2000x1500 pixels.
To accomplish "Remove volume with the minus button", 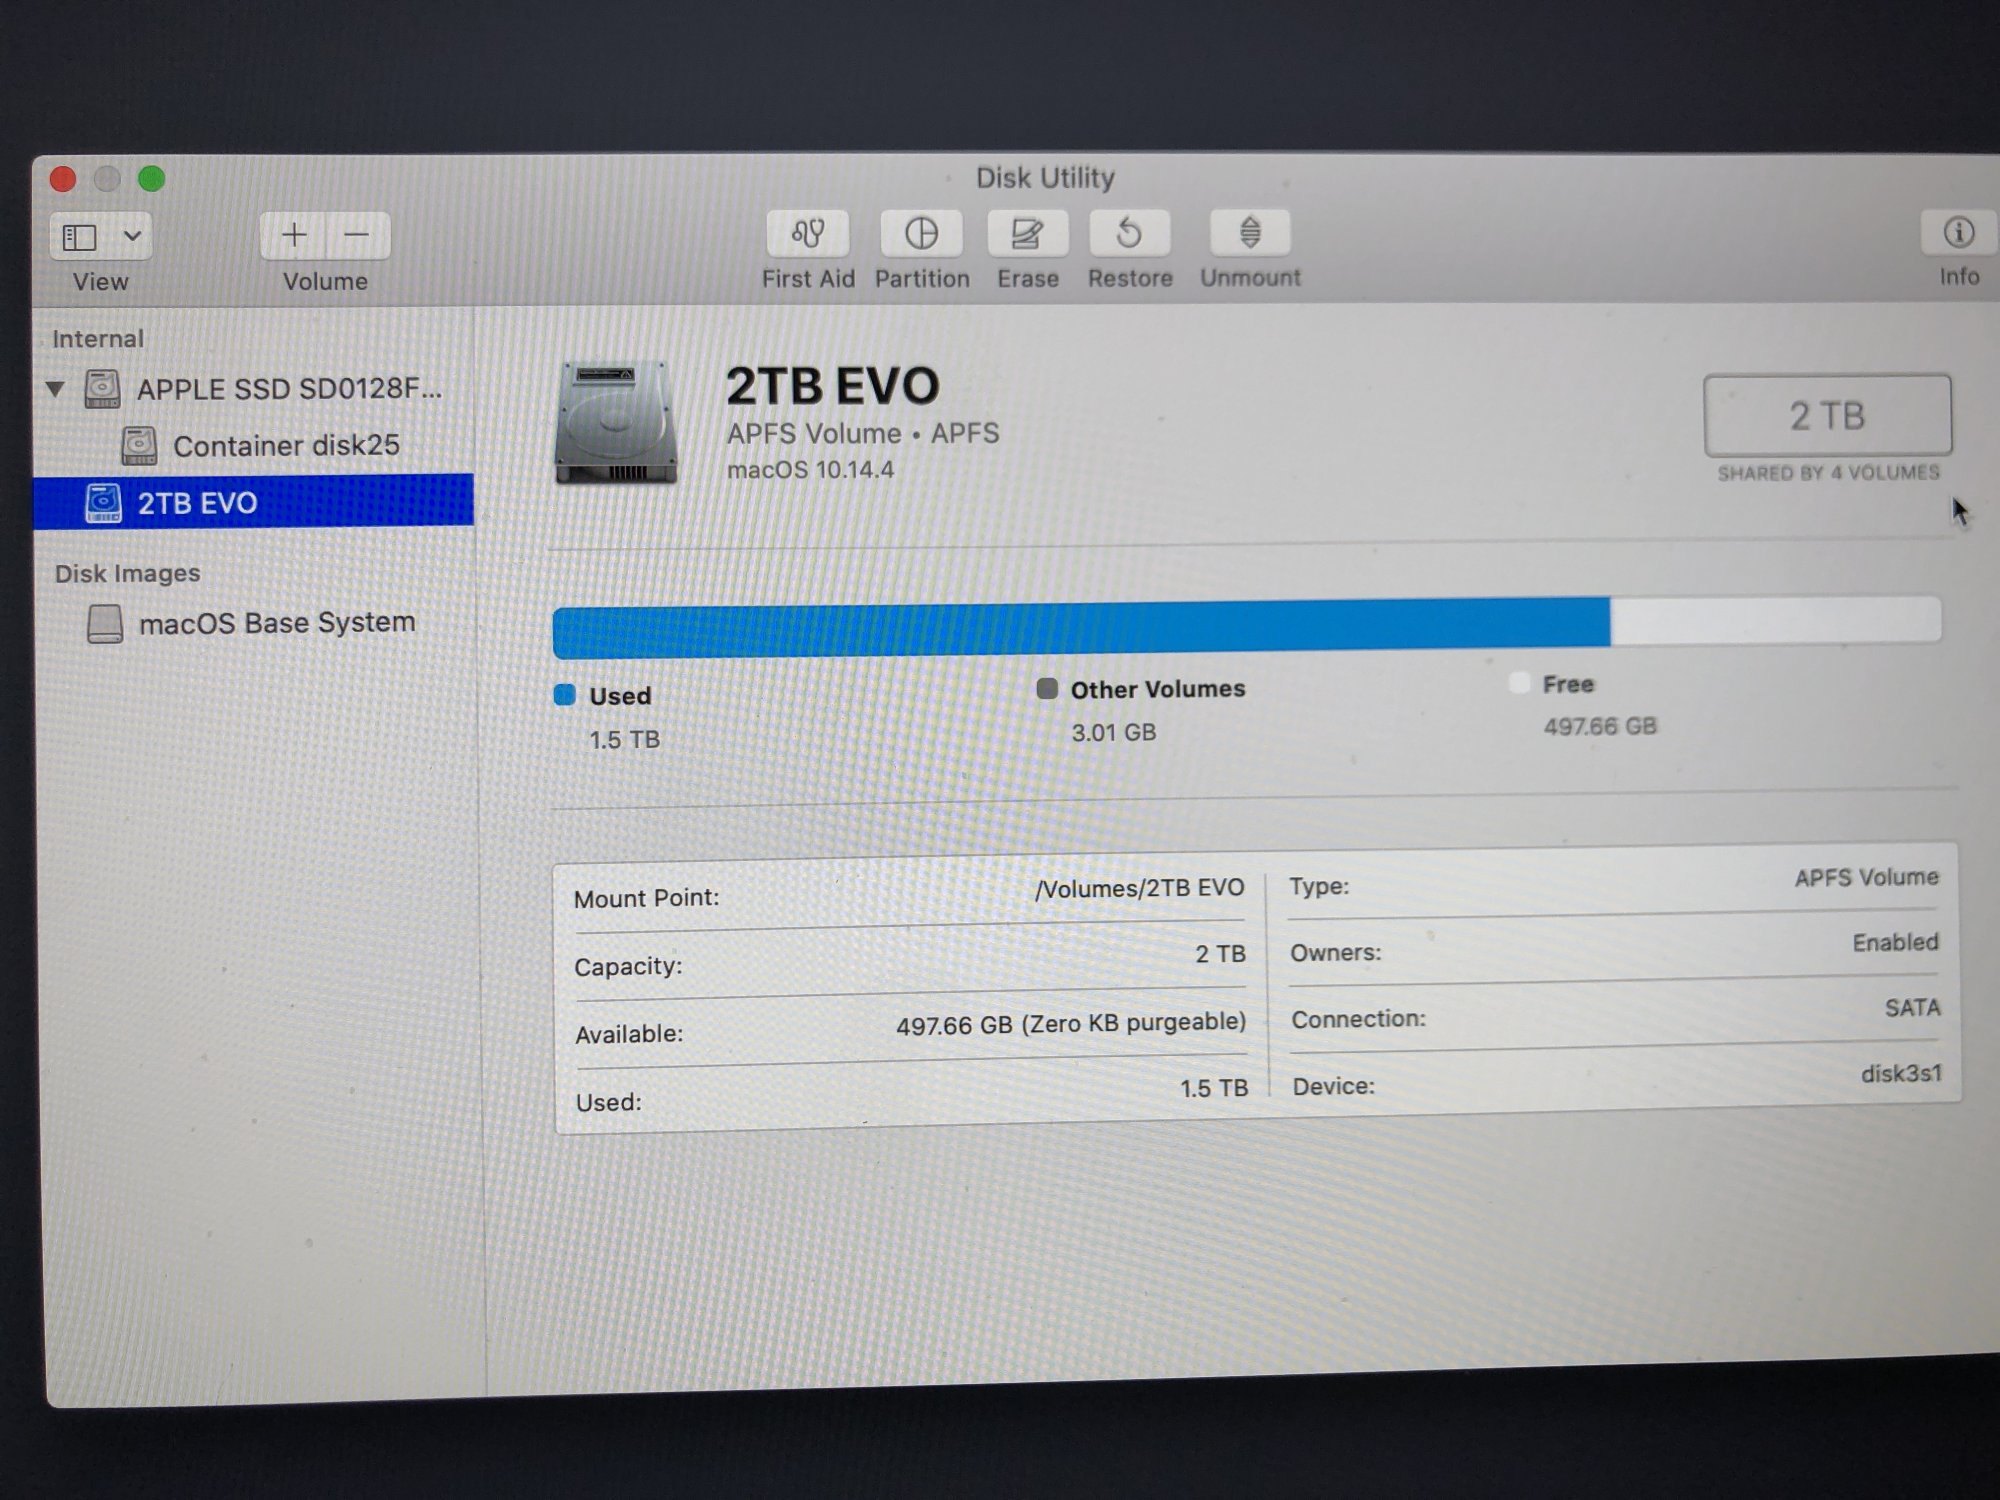I will (x=357, y=236).
